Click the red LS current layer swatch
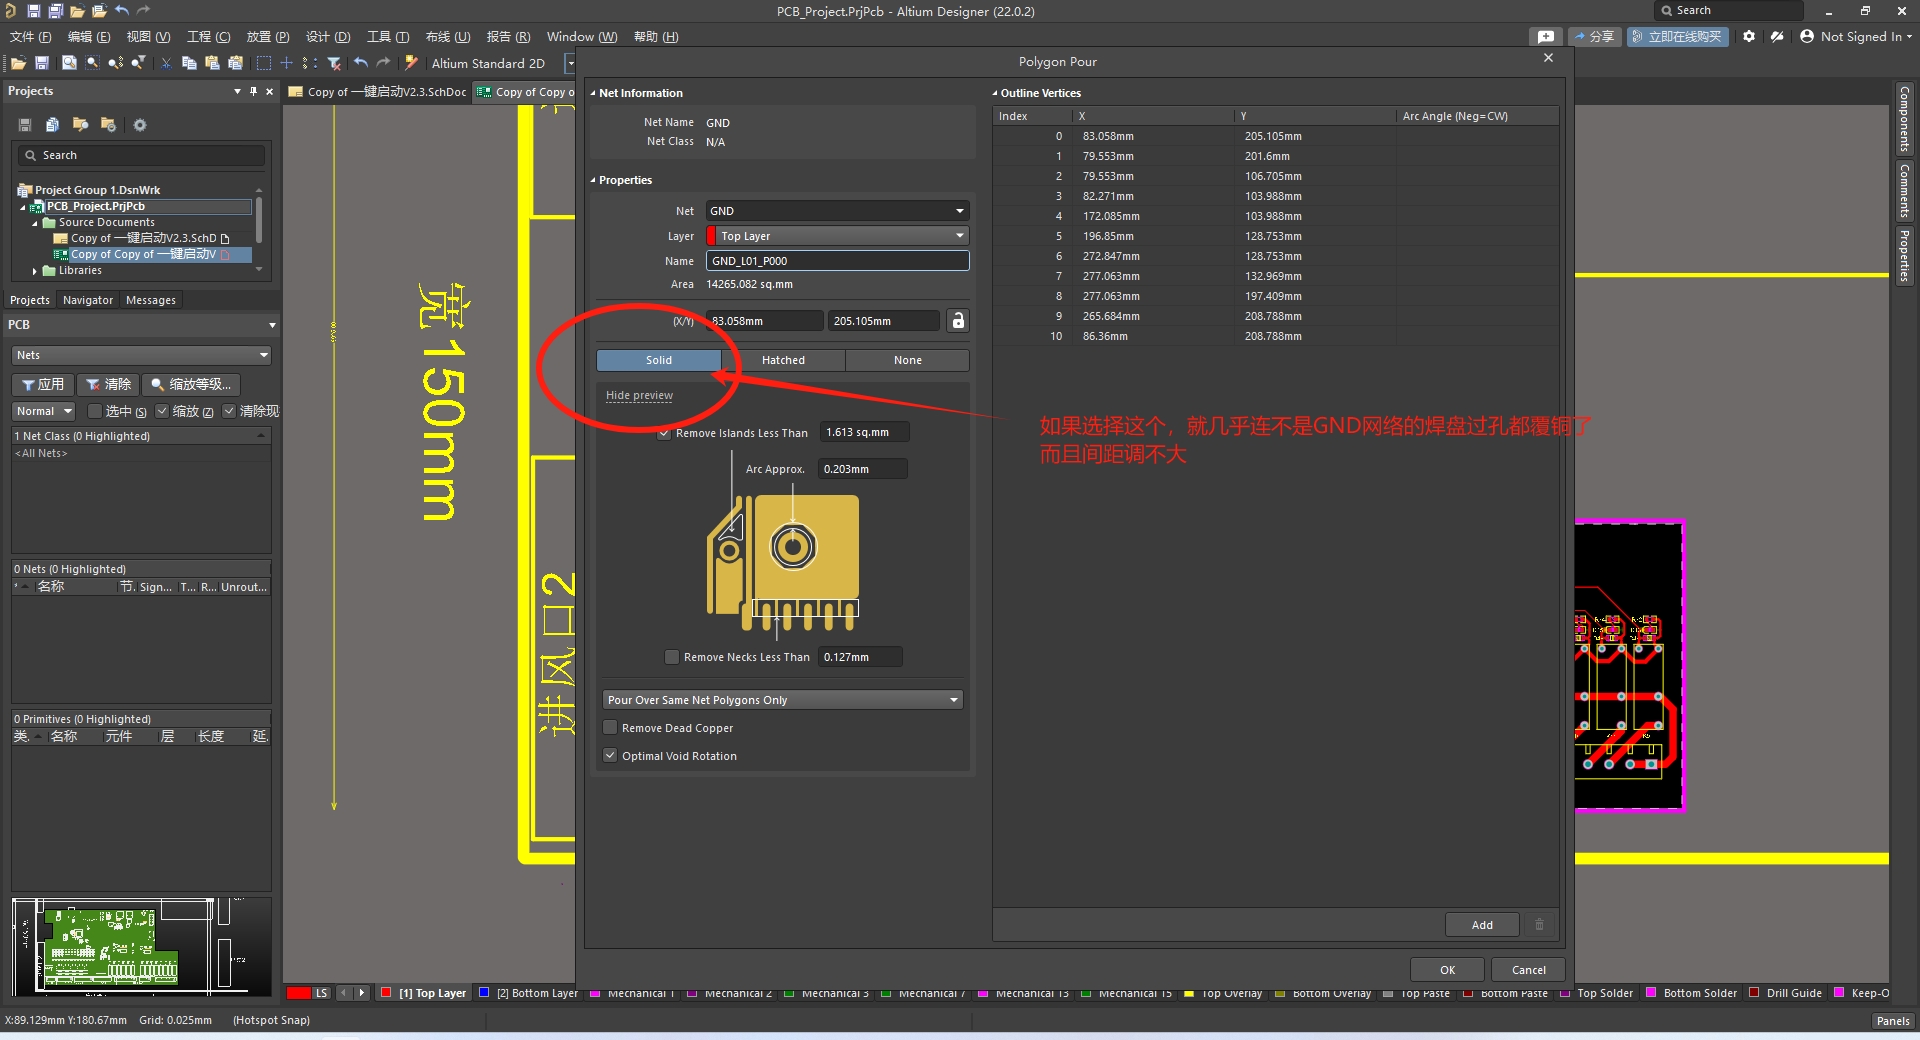This screenshot has height=1040, width=1920. tap(298, 993)
